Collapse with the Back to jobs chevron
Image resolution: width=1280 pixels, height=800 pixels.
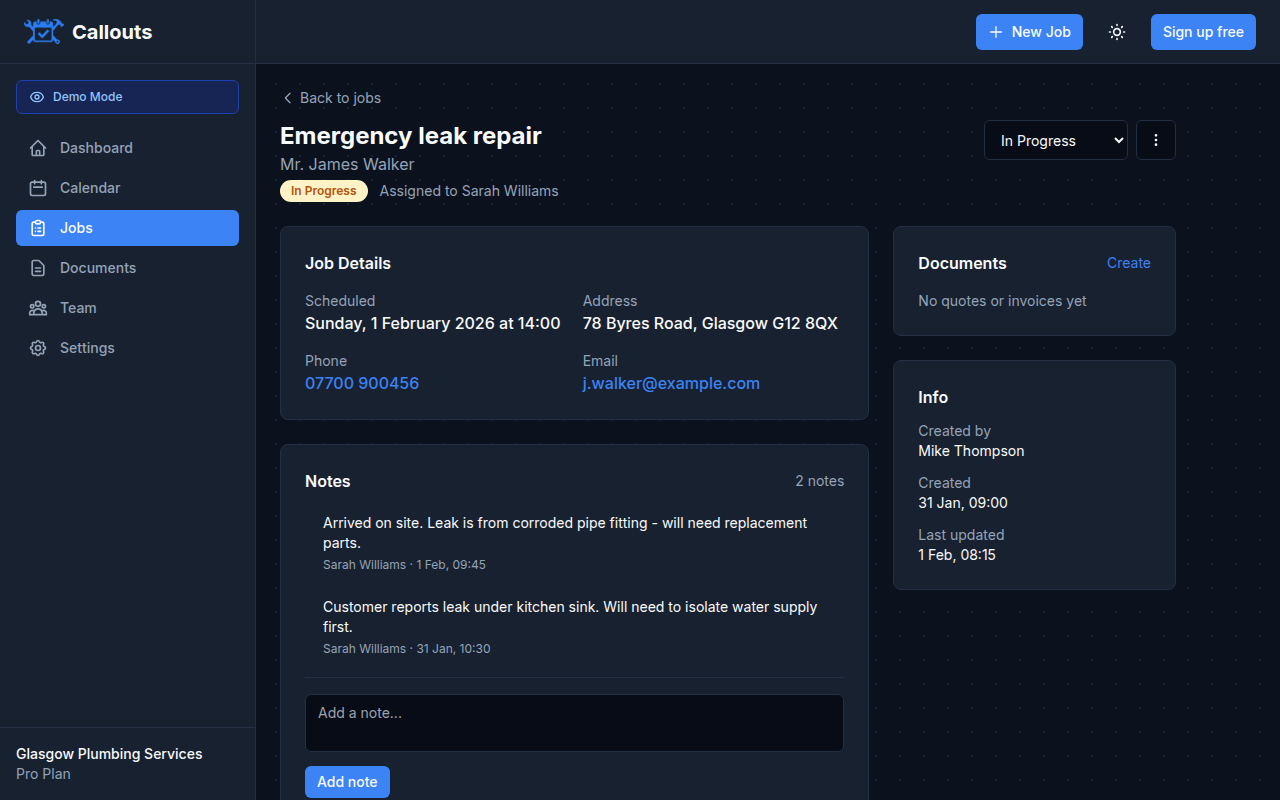tap(287, 98)
